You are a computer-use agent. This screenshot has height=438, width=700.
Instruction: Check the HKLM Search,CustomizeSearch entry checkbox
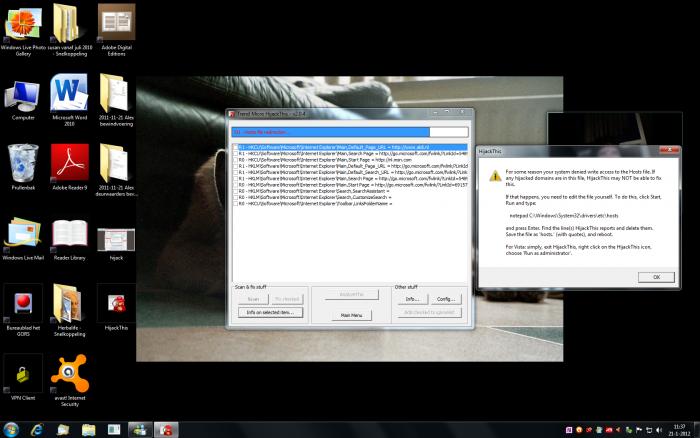(x=235, y=197)
